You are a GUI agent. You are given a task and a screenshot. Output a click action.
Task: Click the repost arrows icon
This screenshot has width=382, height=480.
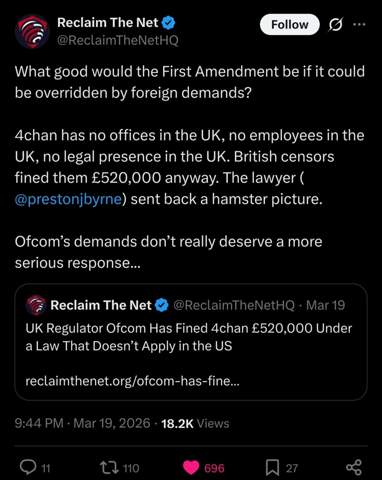[x=109, y=468]
